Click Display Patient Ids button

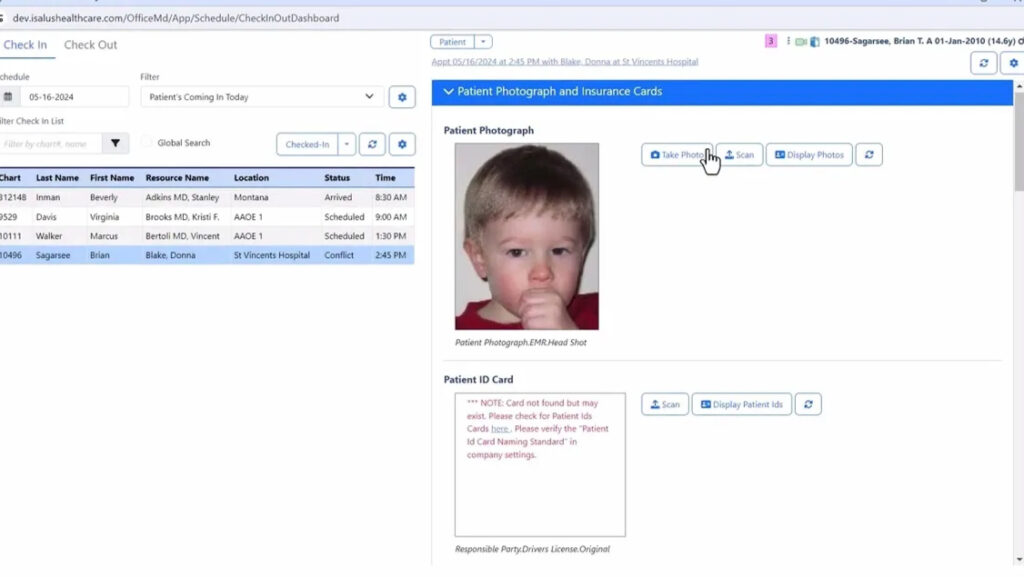coord(741,403)
